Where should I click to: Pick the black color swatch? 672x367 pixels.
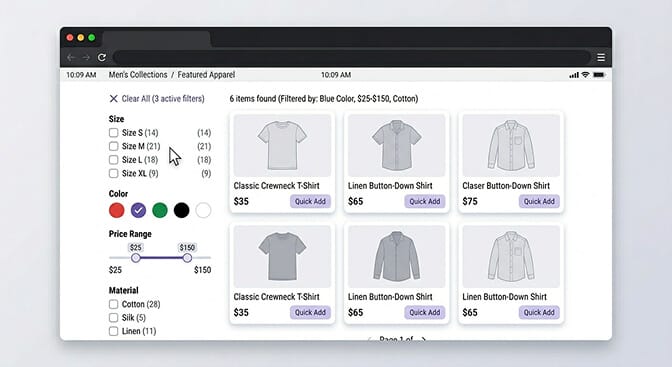point(181,211)
